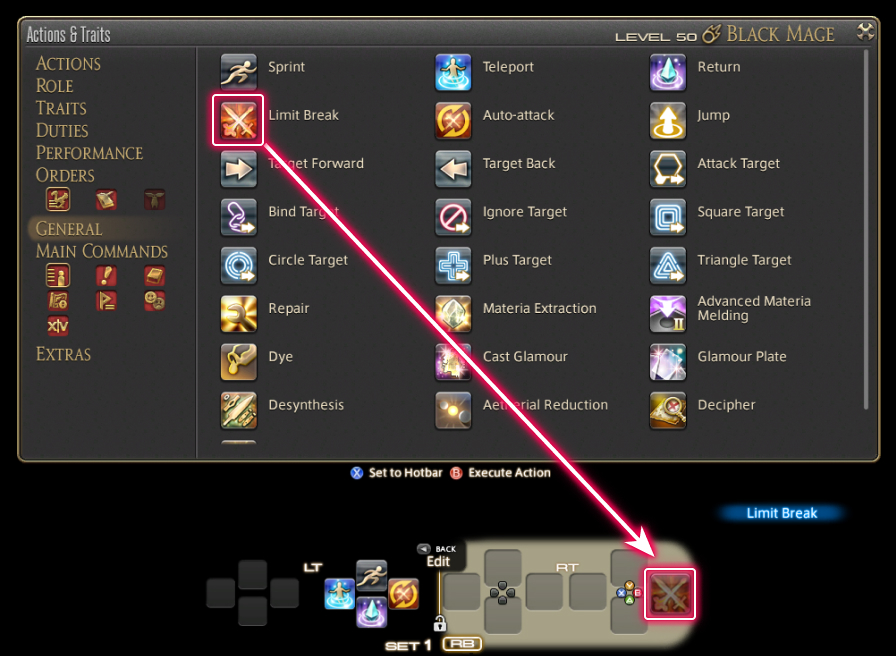Screen dimensions: 896x656
Task: Select the Repair wrench icon
Action: (239, 314)
